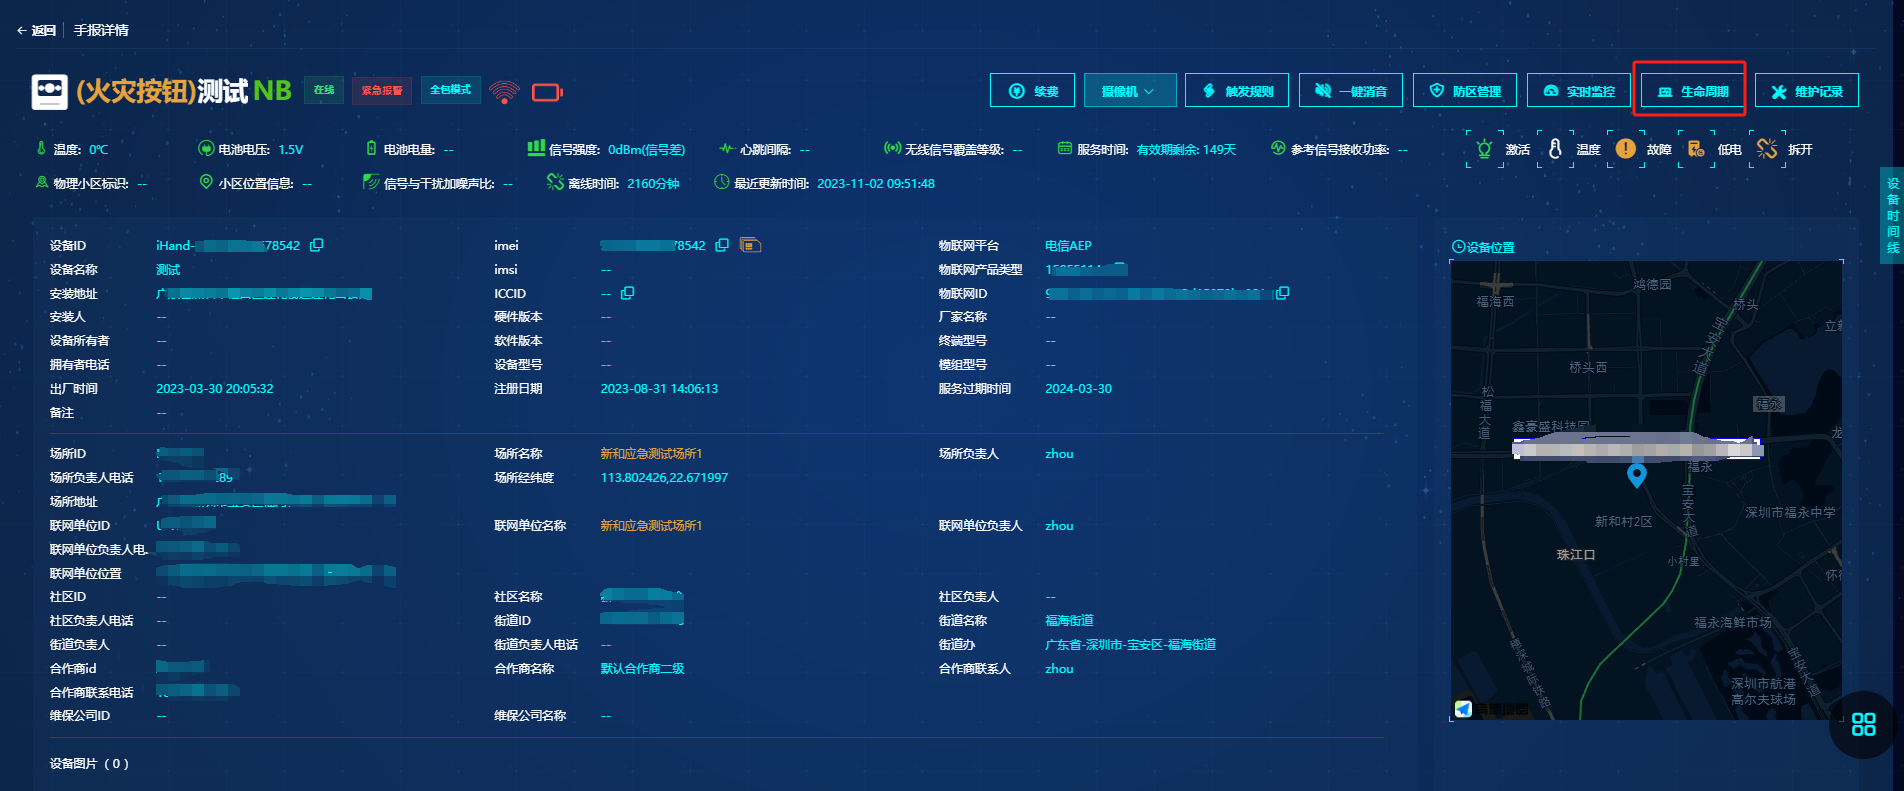Click the 无线信号覆盖等级 broadcast icon

[892, 148]
